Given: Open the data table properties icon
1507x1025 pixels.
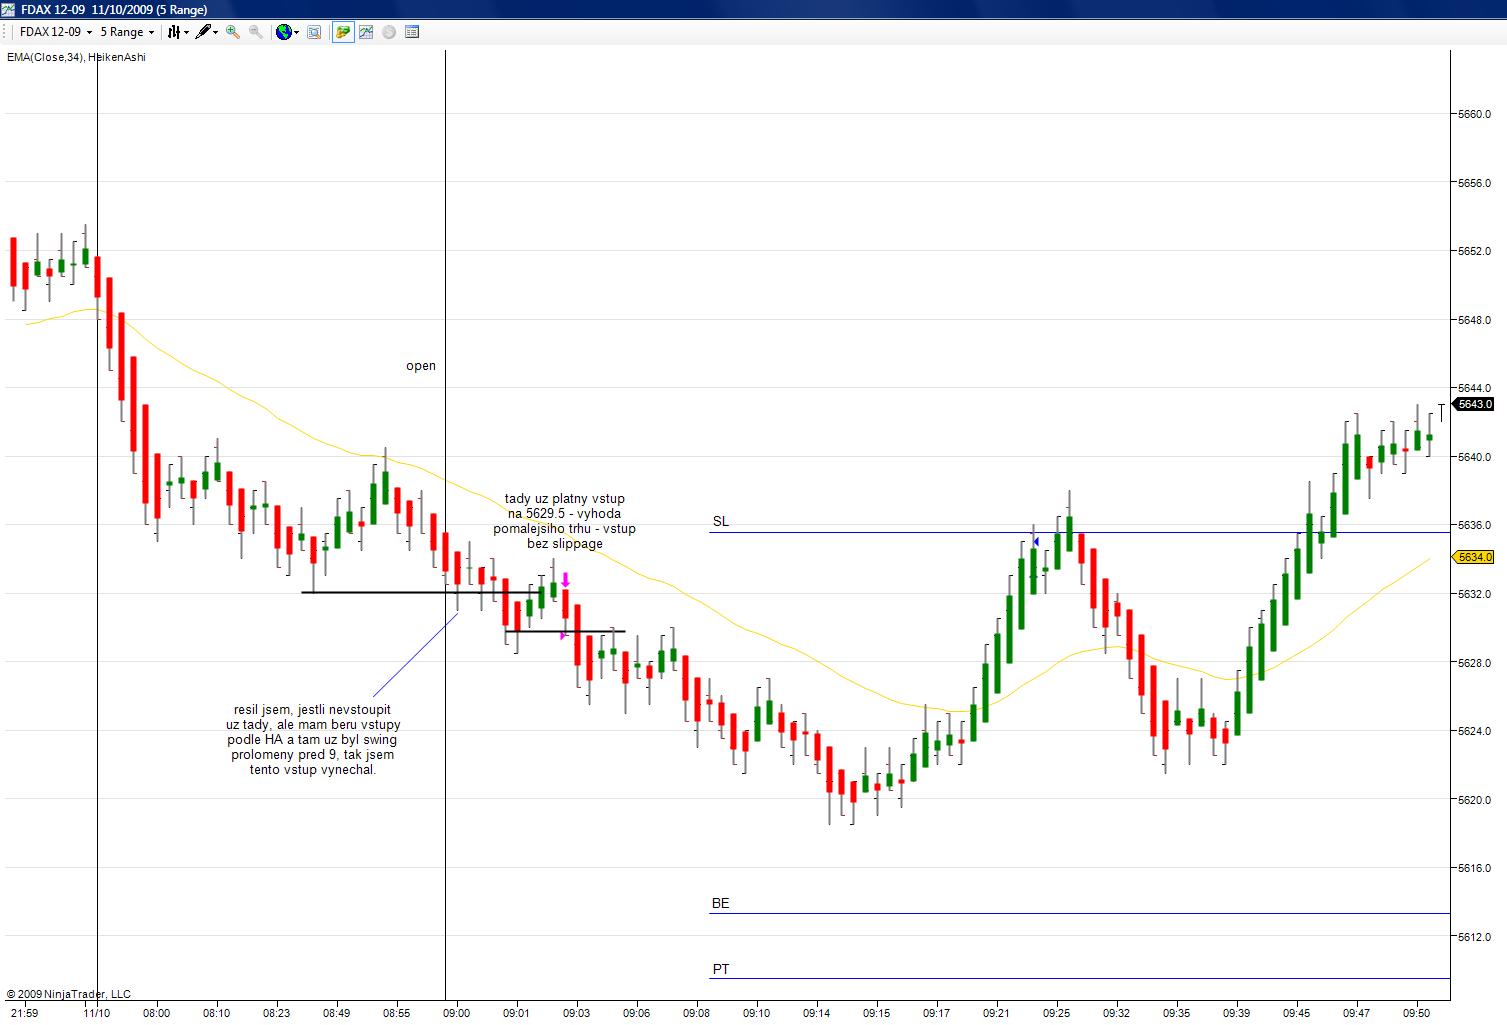Looking at the screenshot, I should [411, 32].
